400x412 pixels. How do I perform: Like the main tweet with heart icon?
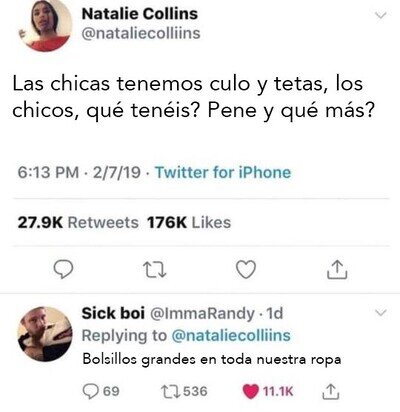coord(246,269)
